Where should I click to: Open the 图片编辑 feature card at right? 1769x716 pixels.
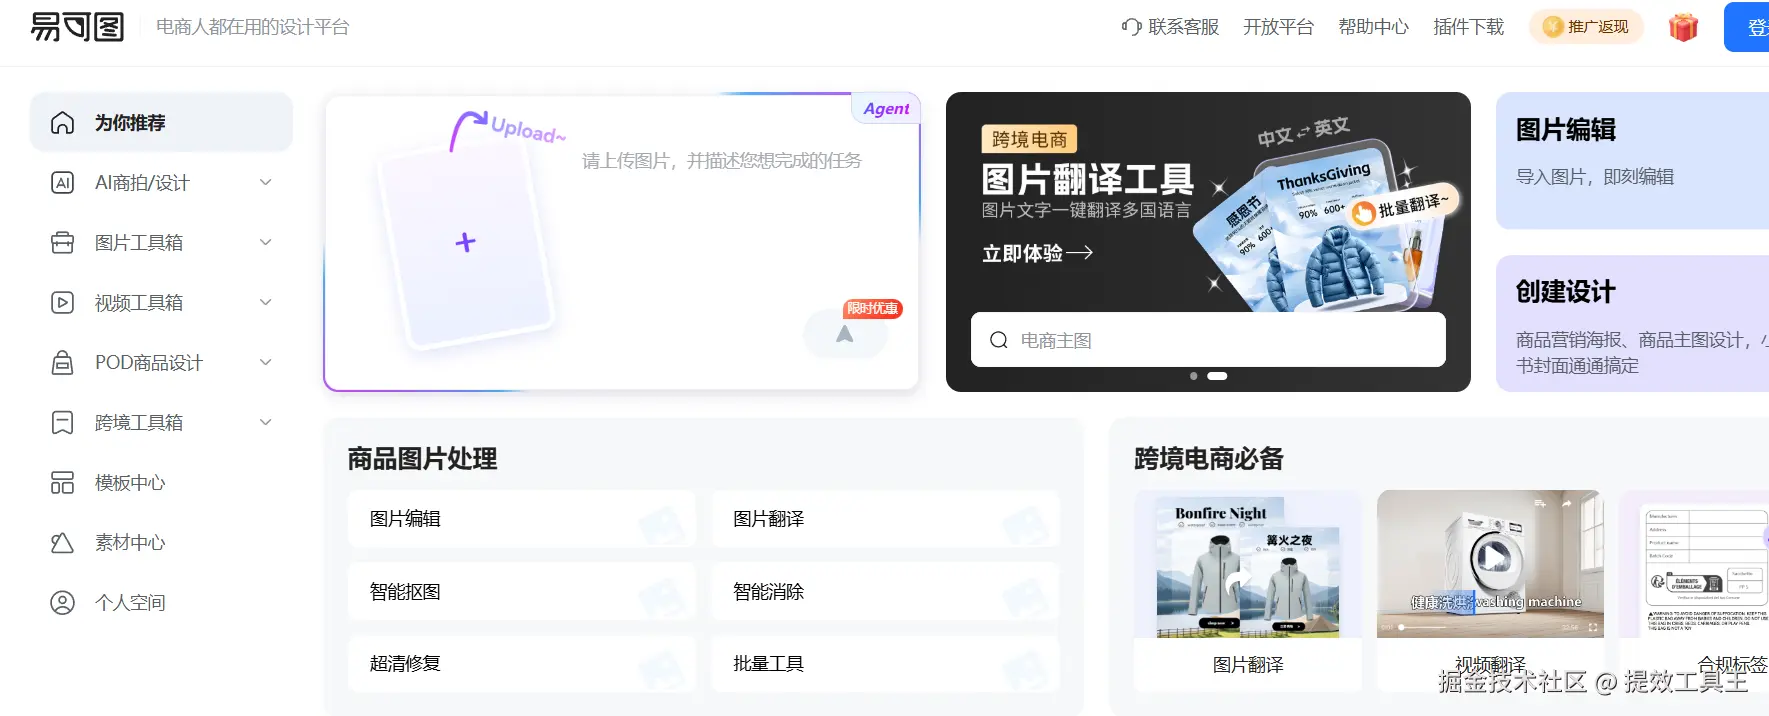[x=1632, y=161]
